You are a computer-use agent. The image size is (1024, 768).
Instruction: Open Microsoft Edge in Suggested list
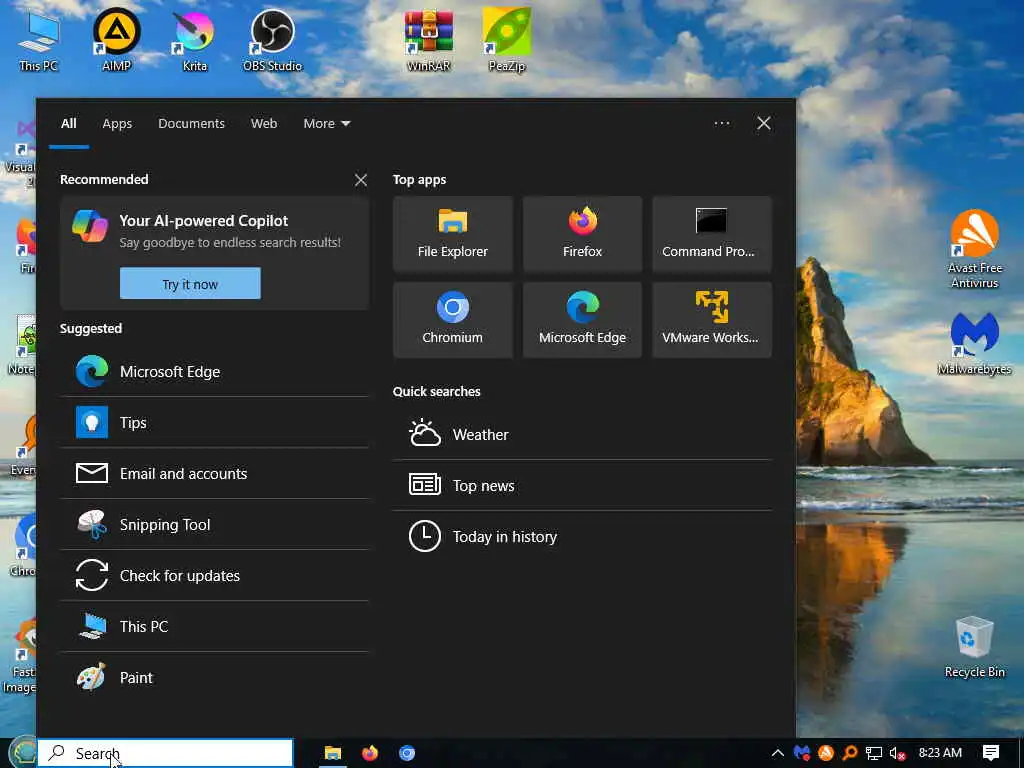tap(215, 372)
